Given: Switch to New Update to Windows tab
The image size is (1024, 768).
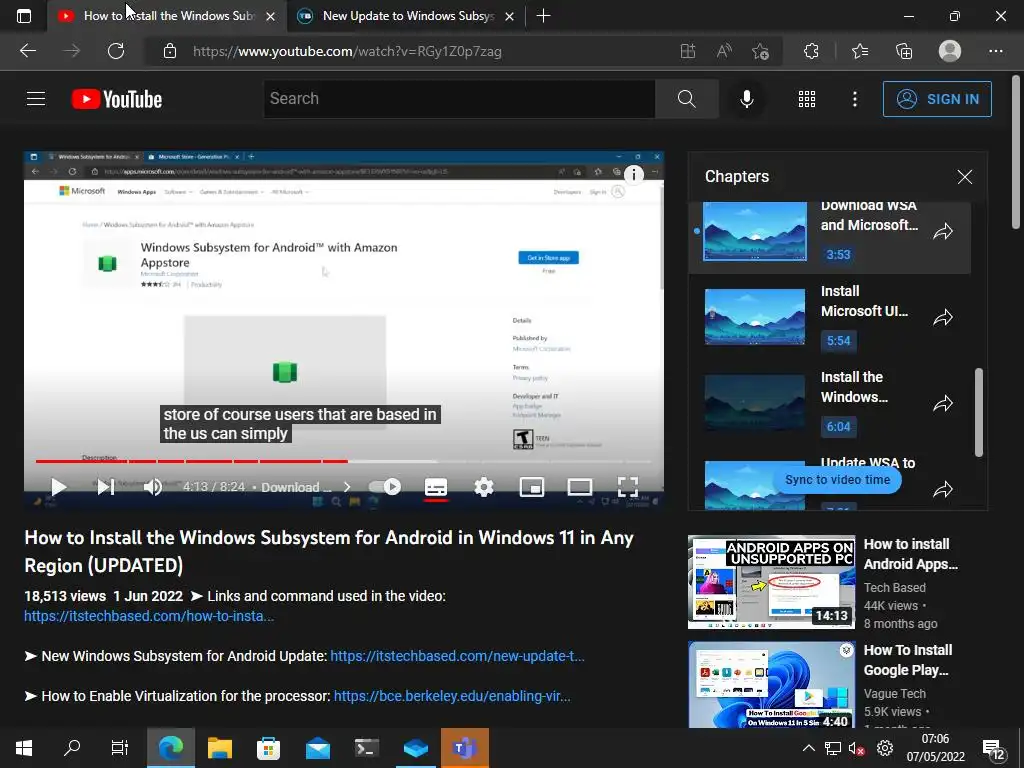Looking at the screenshot, I should [408, 16].
